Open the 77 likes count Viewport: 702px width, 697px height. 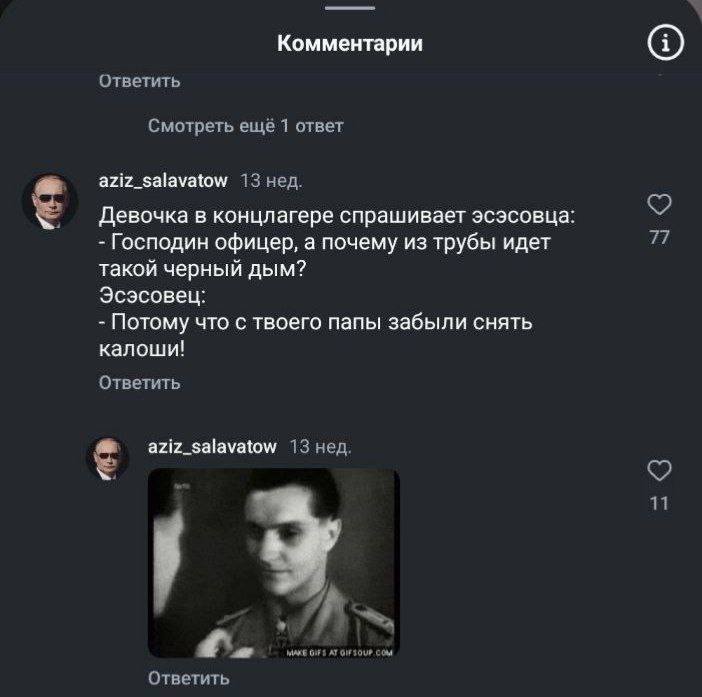(659, 238)
